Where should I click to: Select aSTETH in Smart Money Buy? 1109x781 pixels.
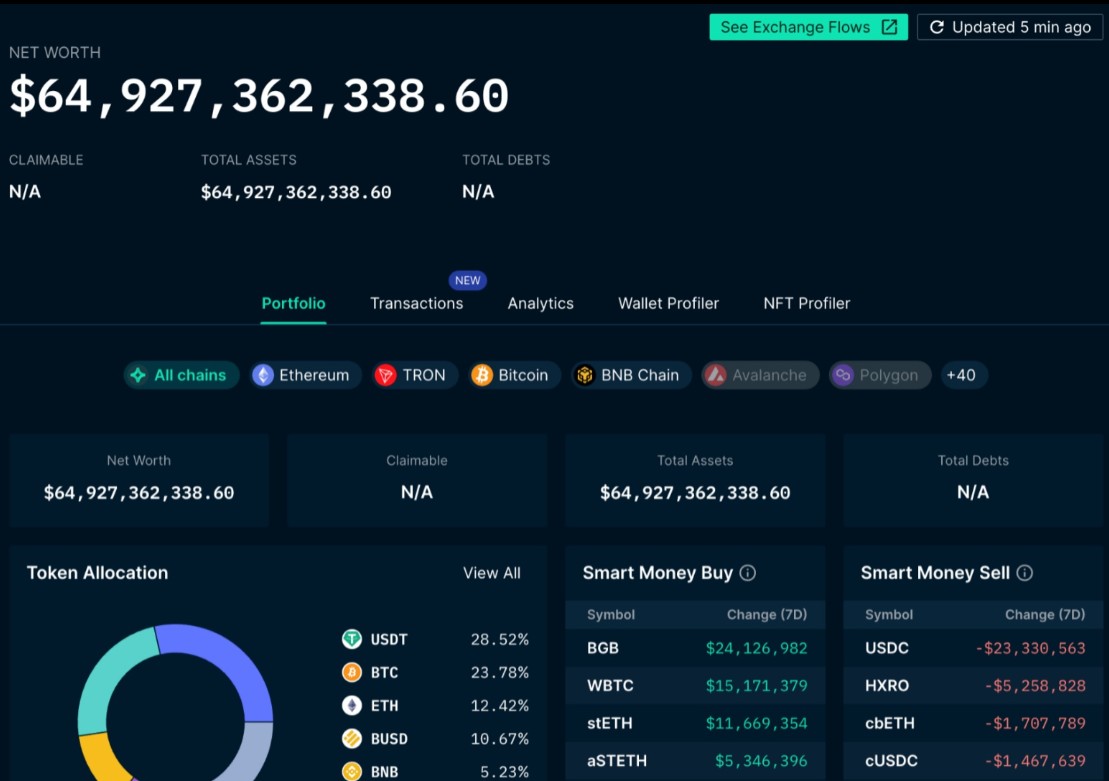[x=695, y=760]
